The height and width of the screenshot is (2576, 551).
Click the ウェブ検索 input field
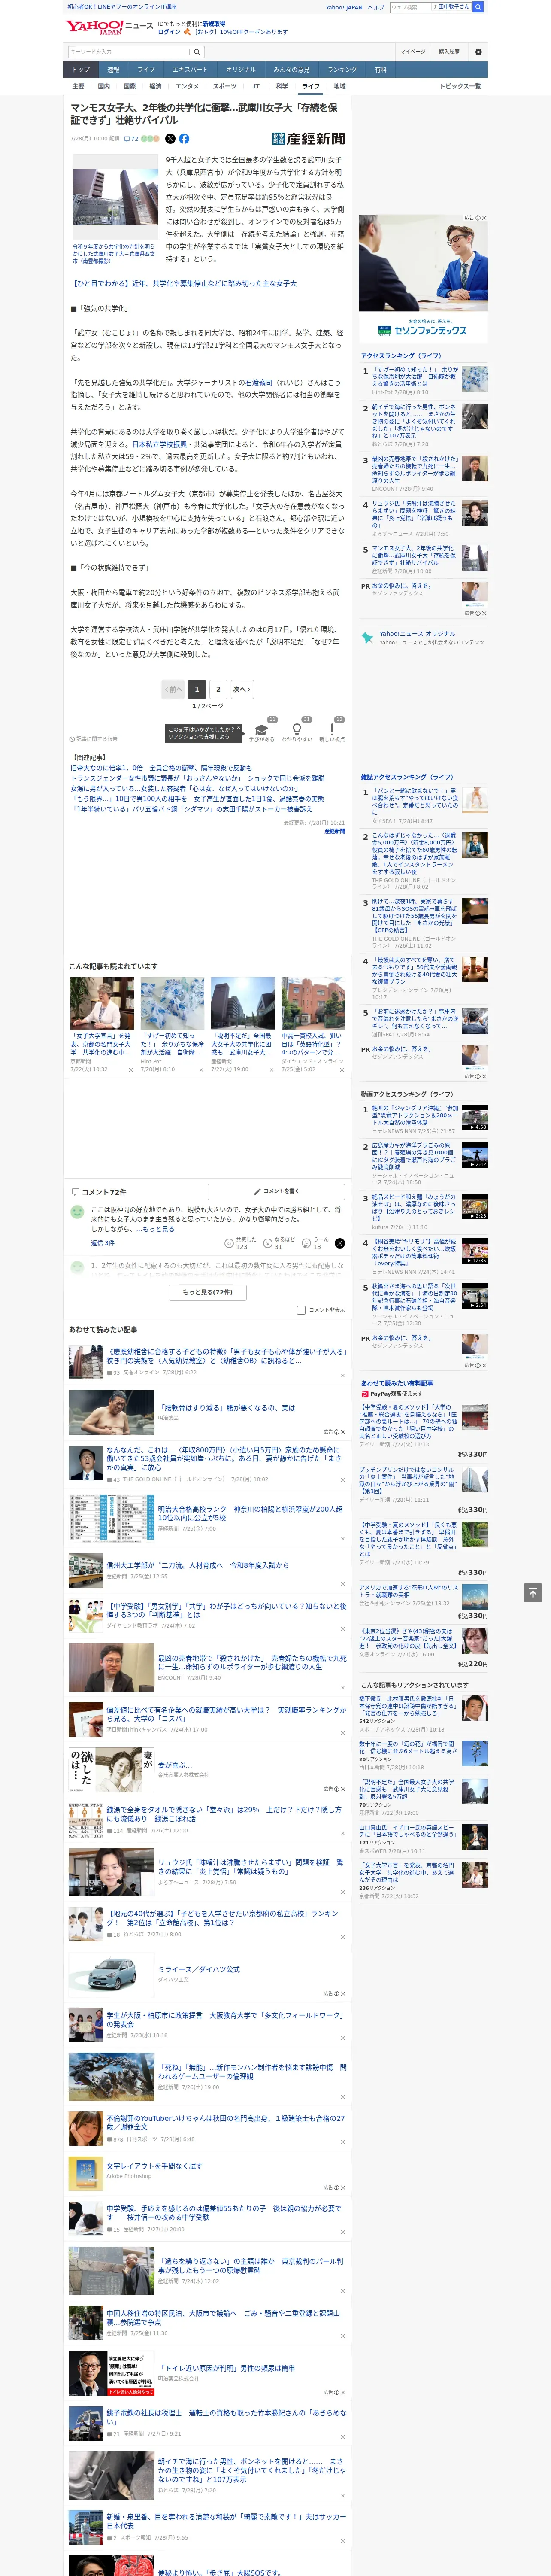(411, 7)
